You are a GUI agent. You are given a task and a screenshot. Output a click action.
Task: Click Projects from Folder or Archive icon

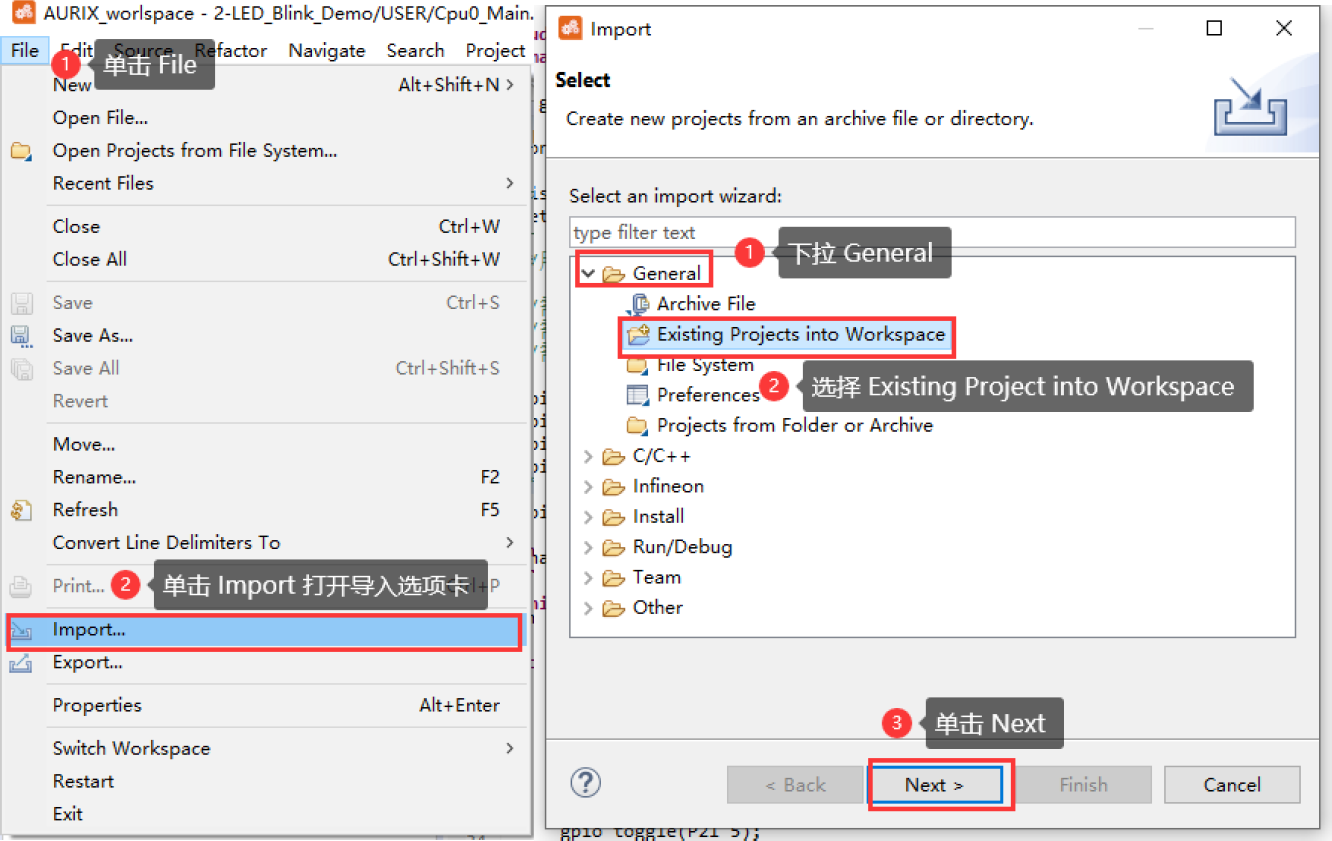pyautogui.click(x=637, y=426)
